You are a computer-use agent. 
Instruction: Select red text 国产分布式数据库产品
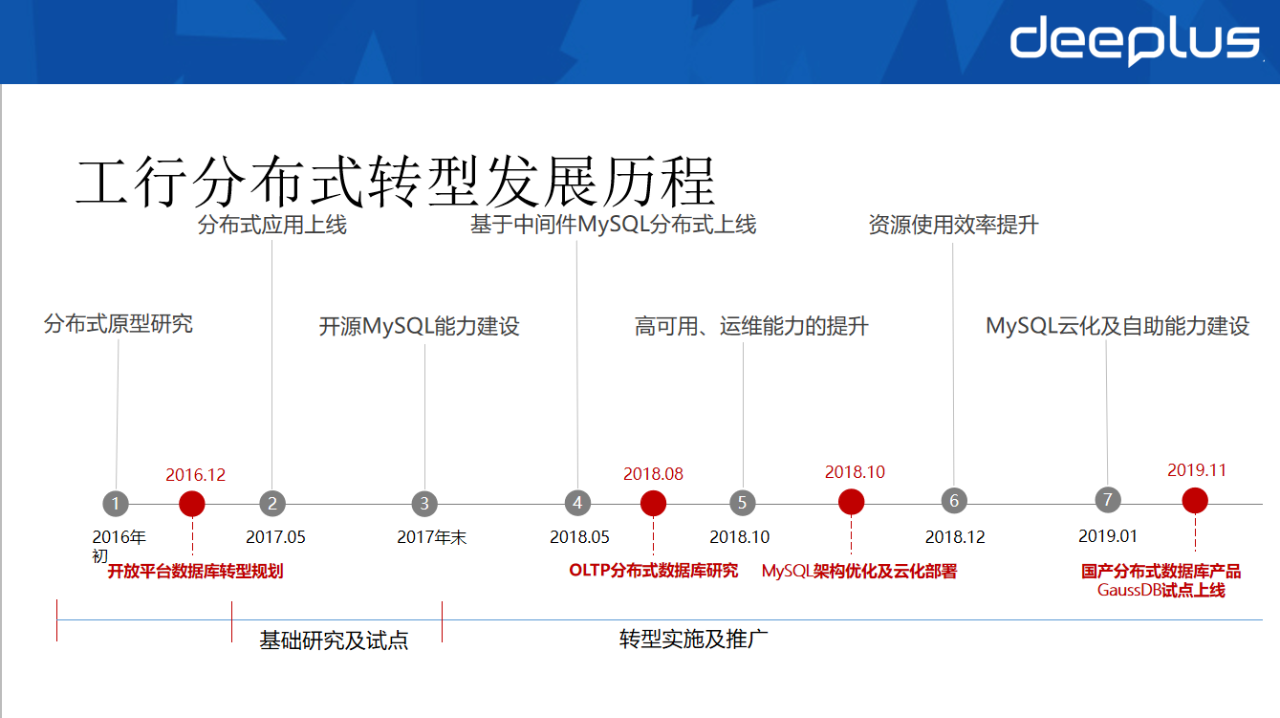click(1161, 571)
